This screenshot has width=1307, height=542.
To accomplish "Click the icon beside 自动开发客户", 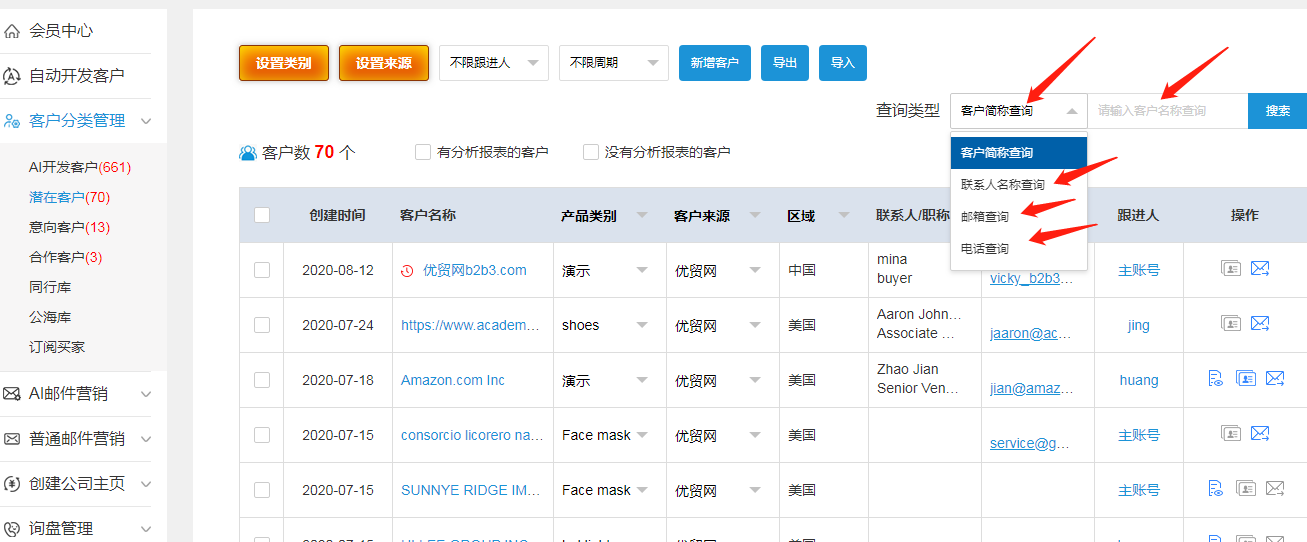I will [x=12, y=76].
